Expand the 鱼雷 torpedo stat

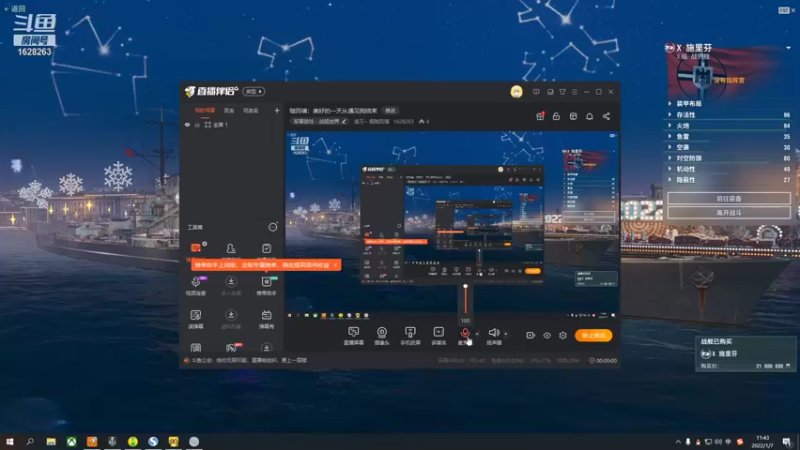tap(728, 136)
